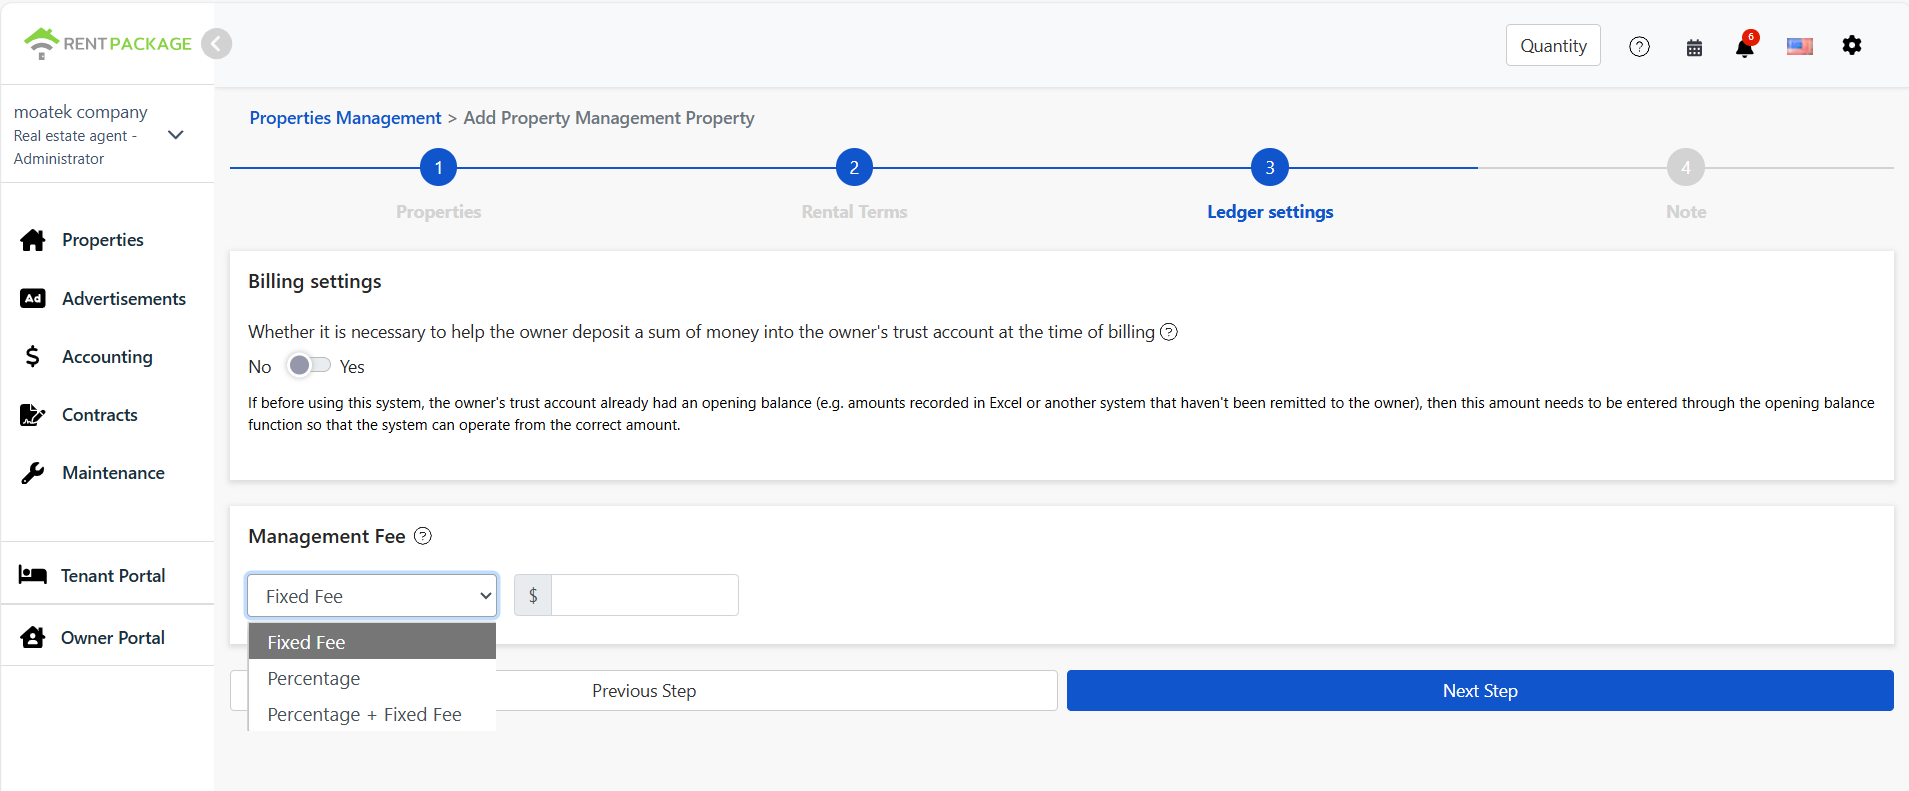Jump to step 2 Rental Terms
Screen dimensions: 1909x791
coord(854,168)
